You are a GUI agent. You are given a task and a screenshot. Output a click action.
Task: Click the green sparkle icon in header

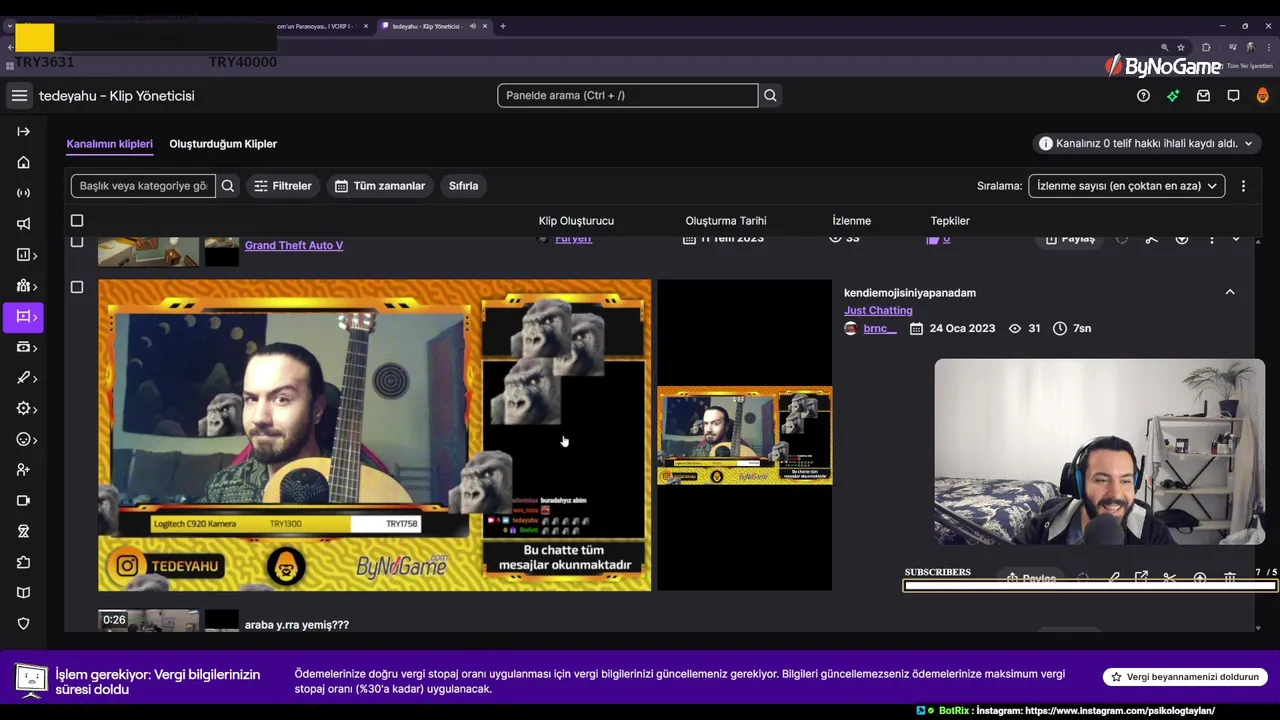pyautogui.click(x=1173, y=96)
